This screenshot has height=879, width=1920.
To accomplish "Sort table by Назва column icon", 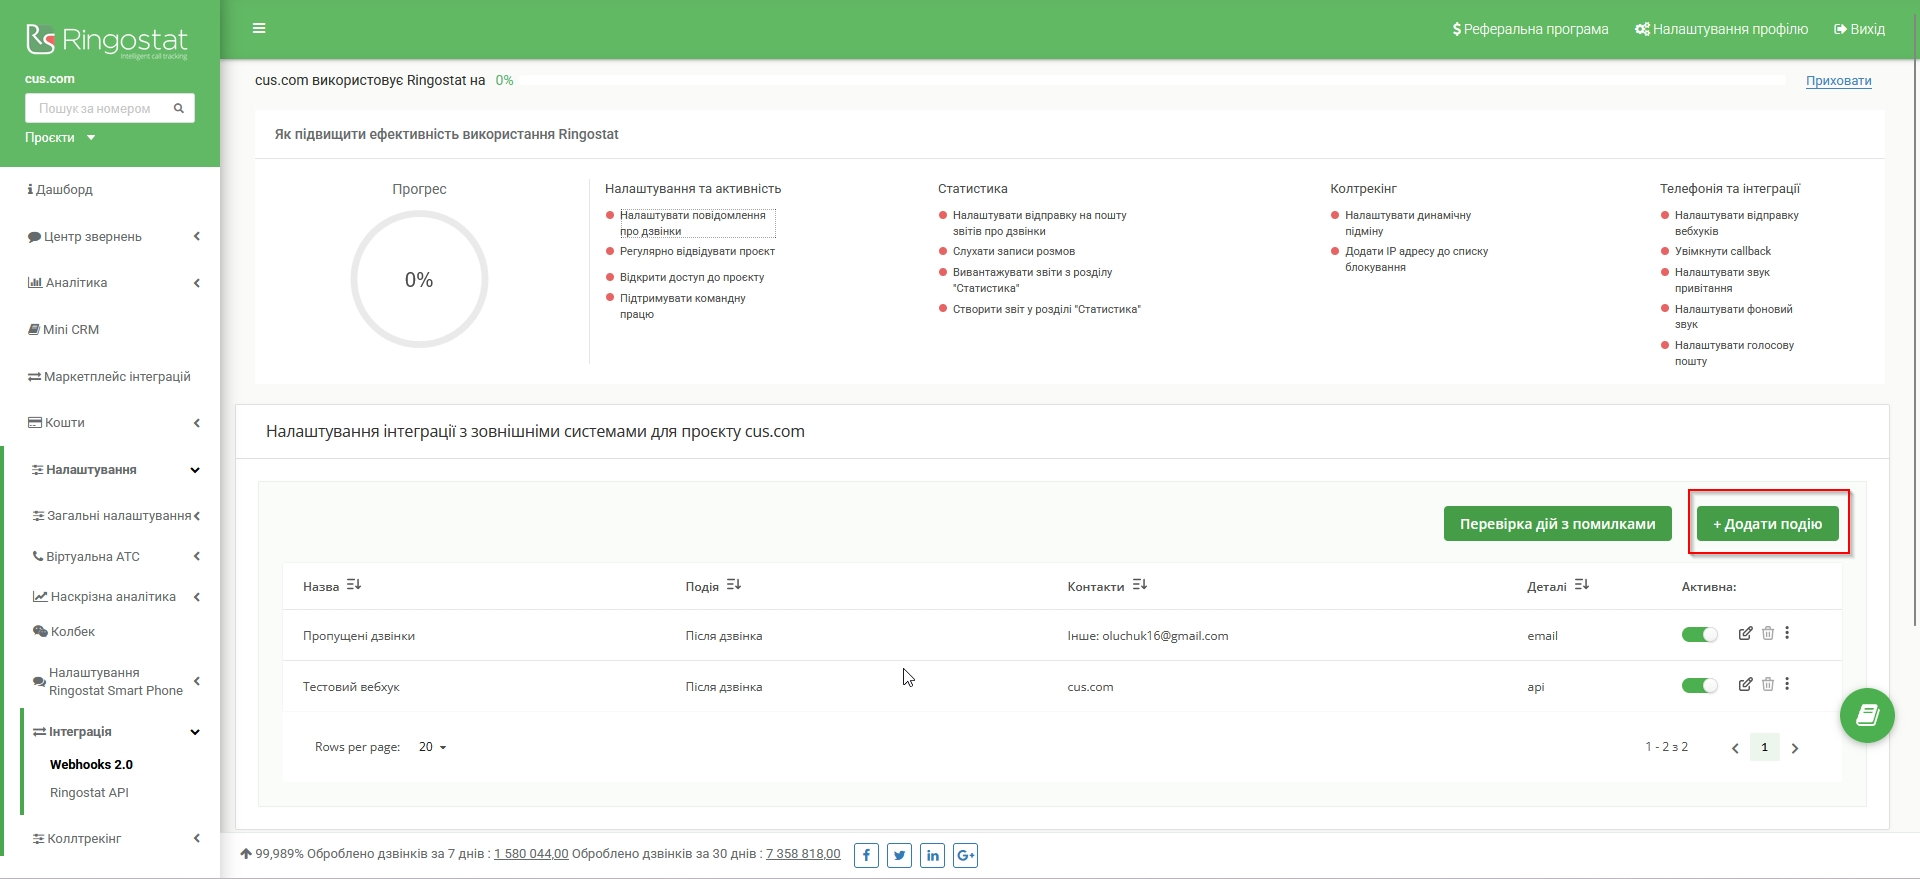I will [354, 585].
